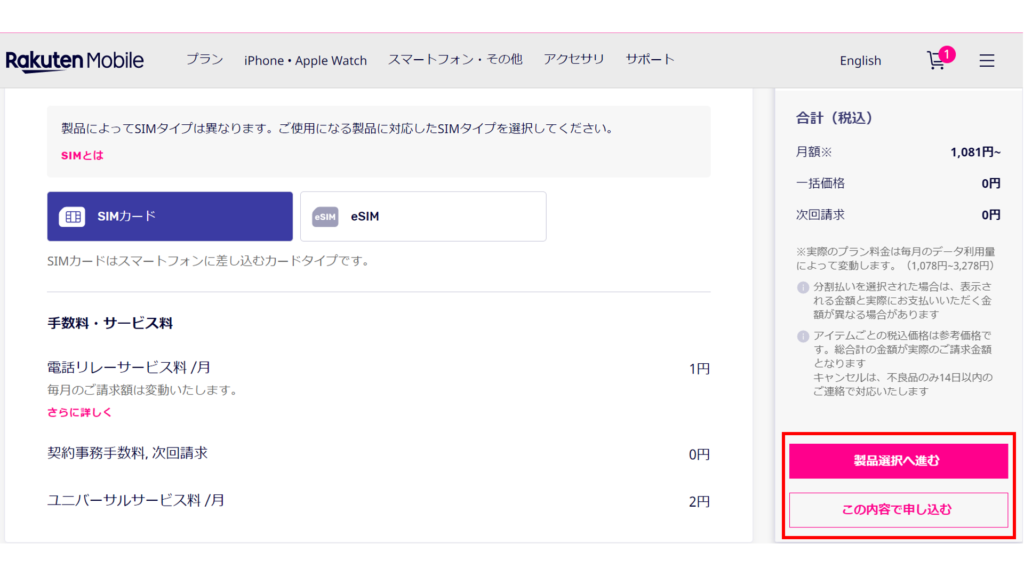Click the pink cart item count badge
Image resolution: width=1024 pixels, height=576 pixels.
947,53
